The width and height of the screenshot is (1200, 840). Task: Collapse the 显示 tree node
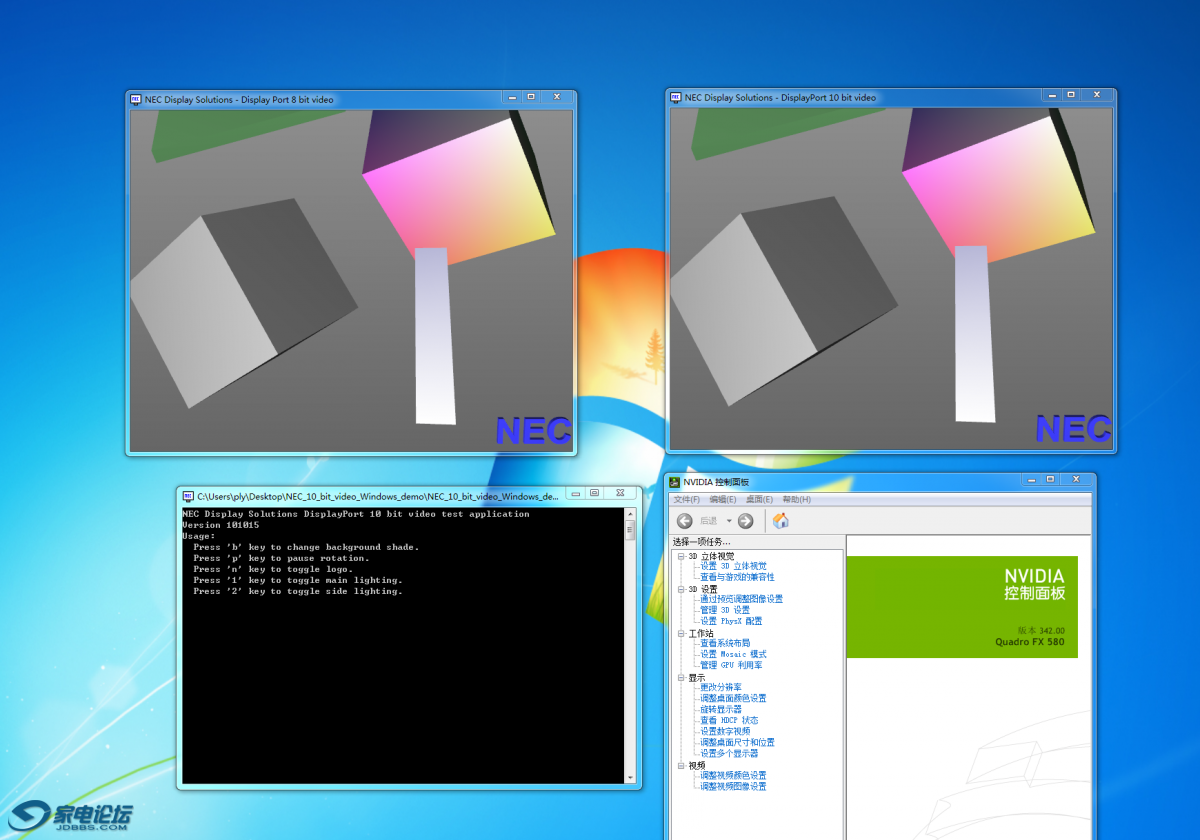click(681, 677)
